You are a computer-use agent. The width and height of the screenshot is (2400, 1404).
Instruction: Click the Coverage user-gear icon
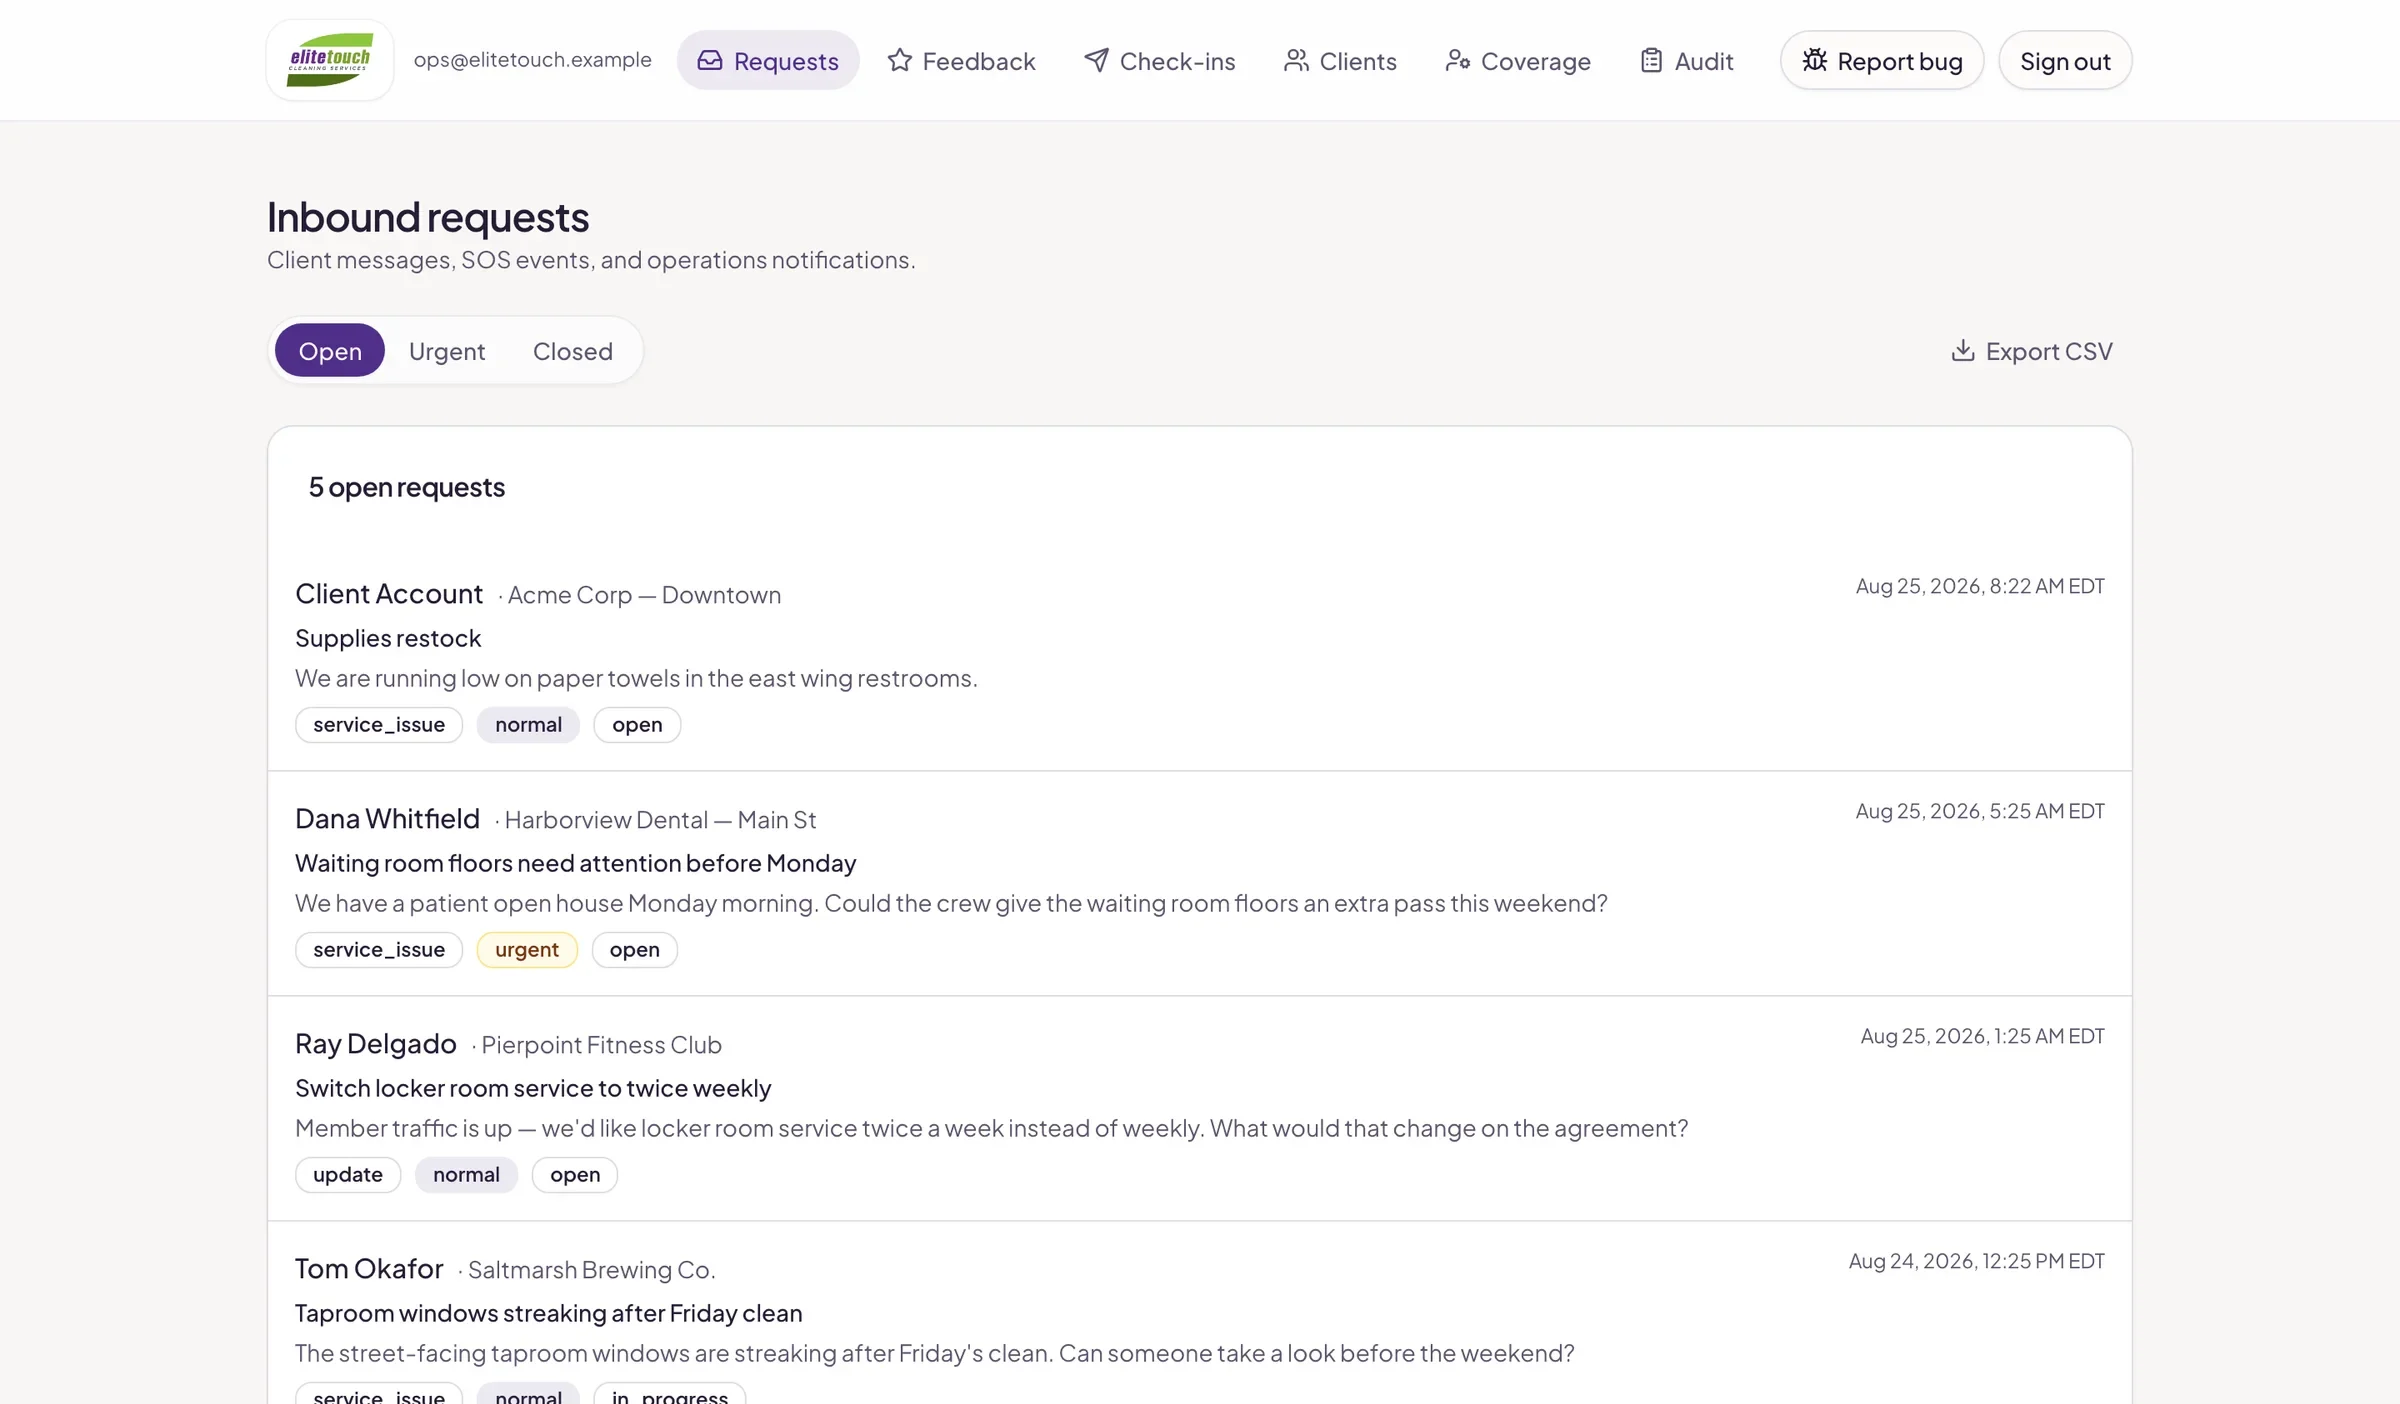tap(1457, 61)
